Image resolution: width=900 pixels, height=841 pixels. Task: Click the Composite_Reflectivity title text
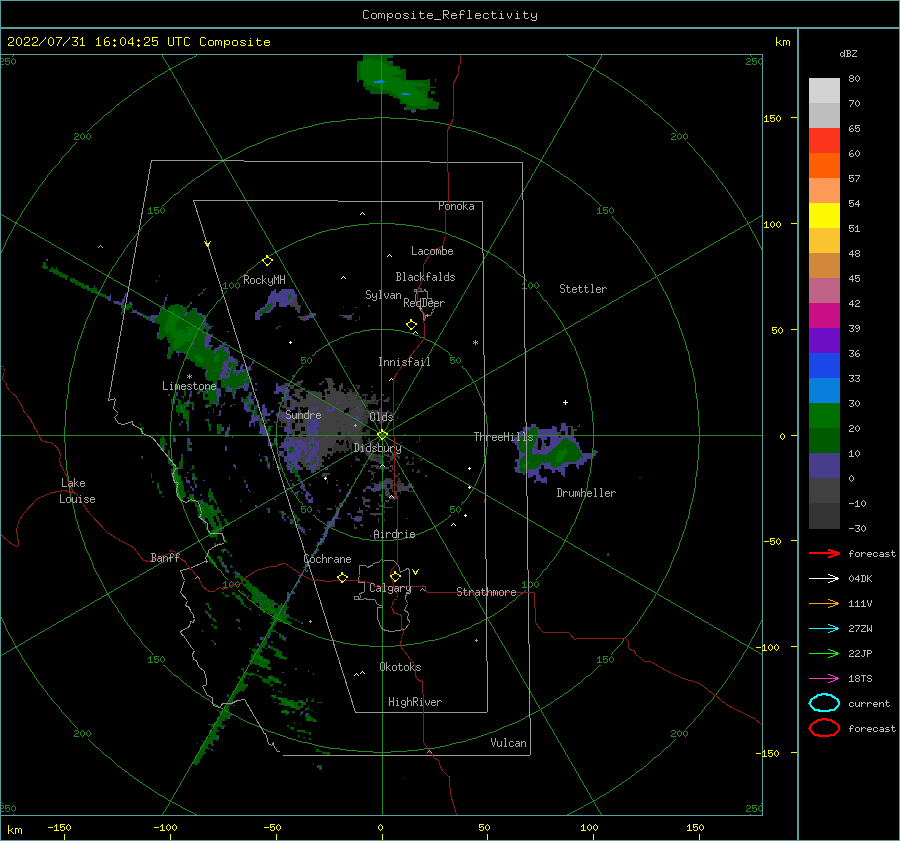(x=449, y=15)
